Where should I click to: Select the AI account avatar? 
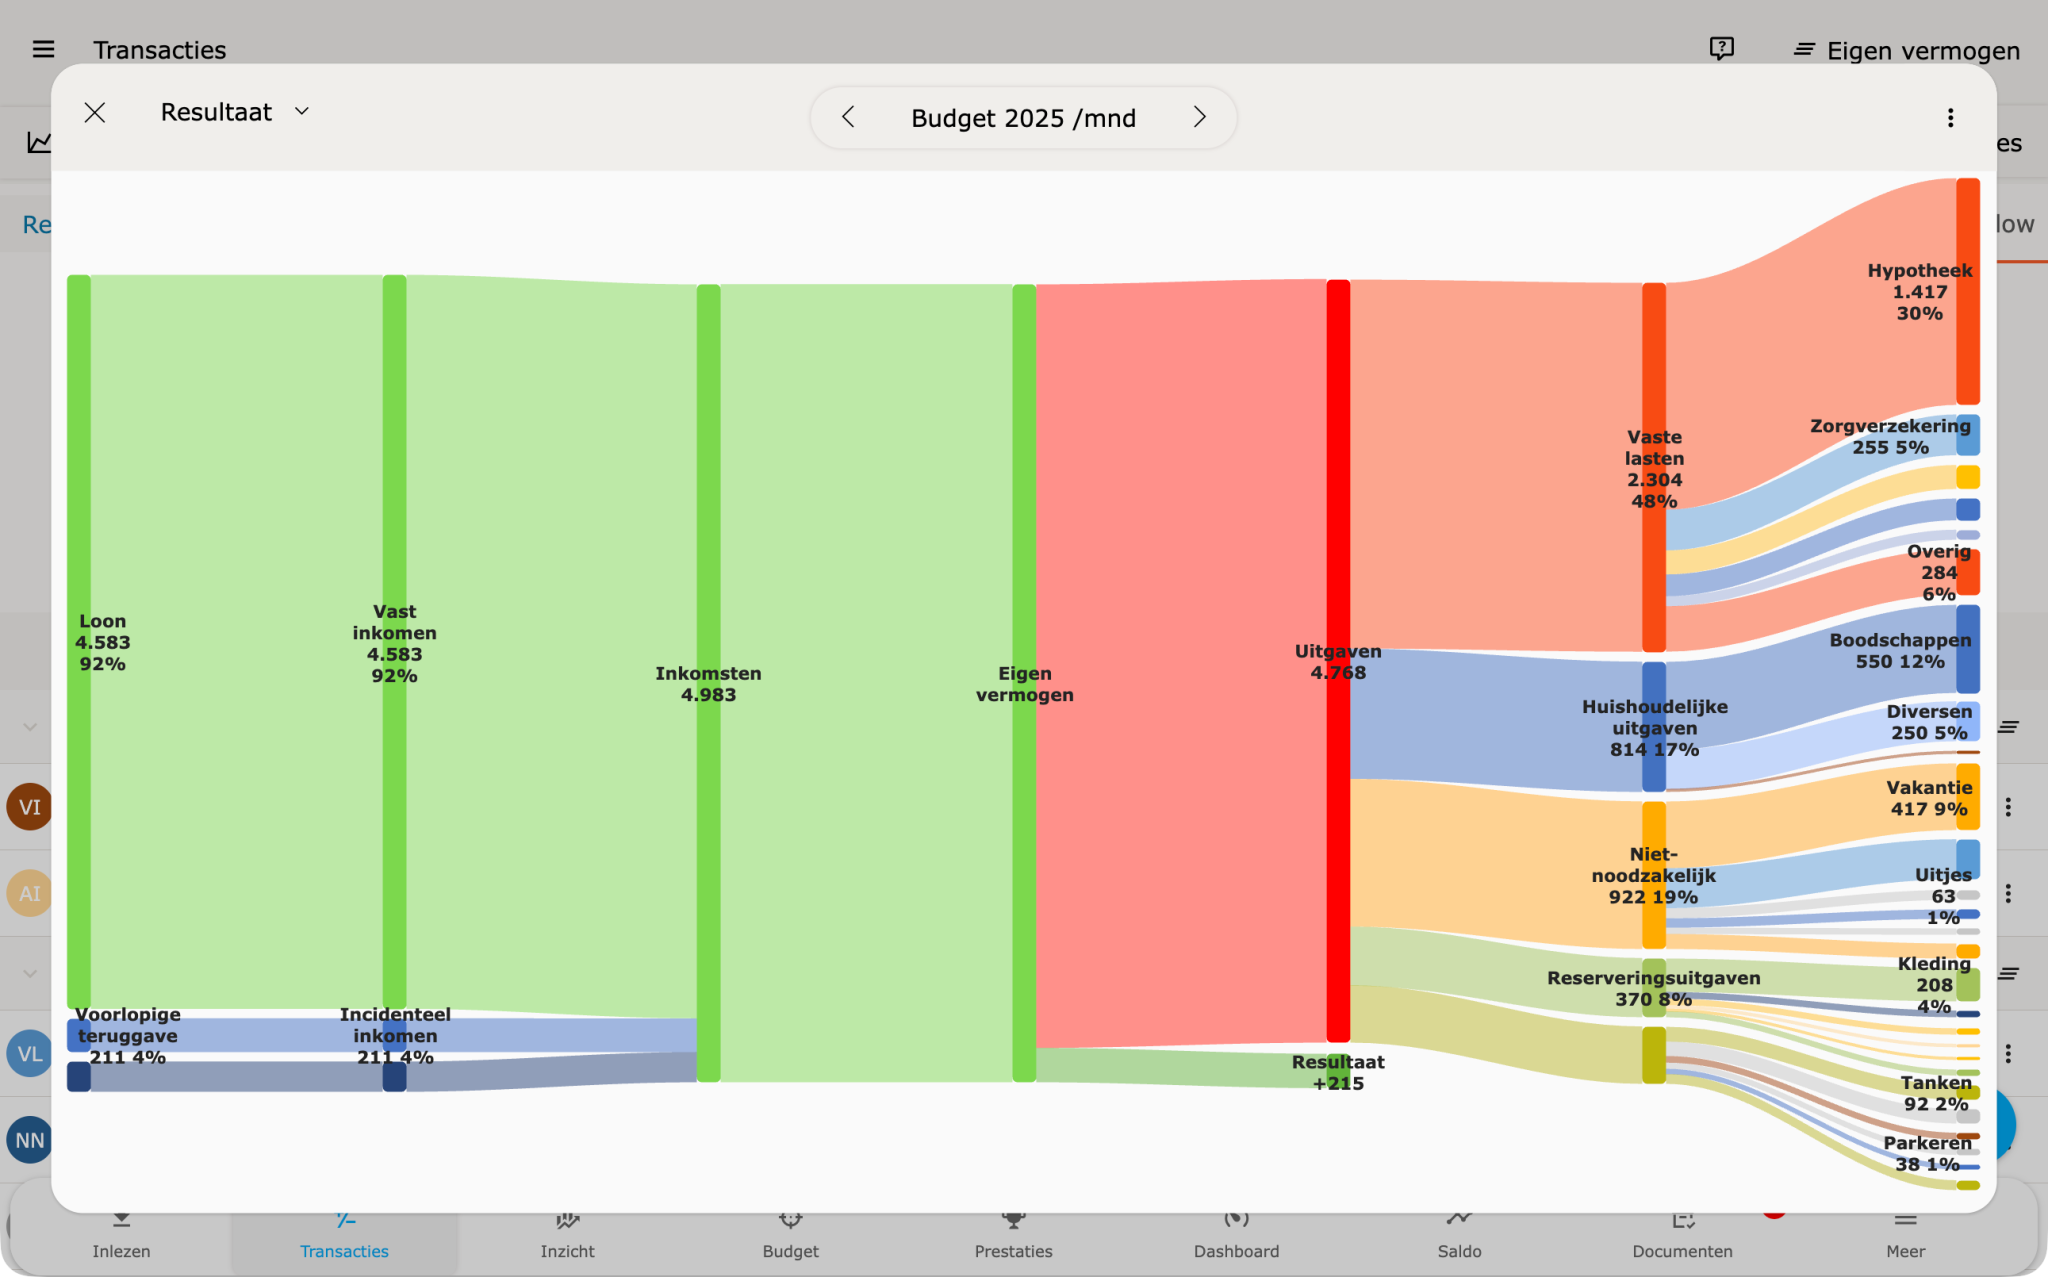click(29, 893)
